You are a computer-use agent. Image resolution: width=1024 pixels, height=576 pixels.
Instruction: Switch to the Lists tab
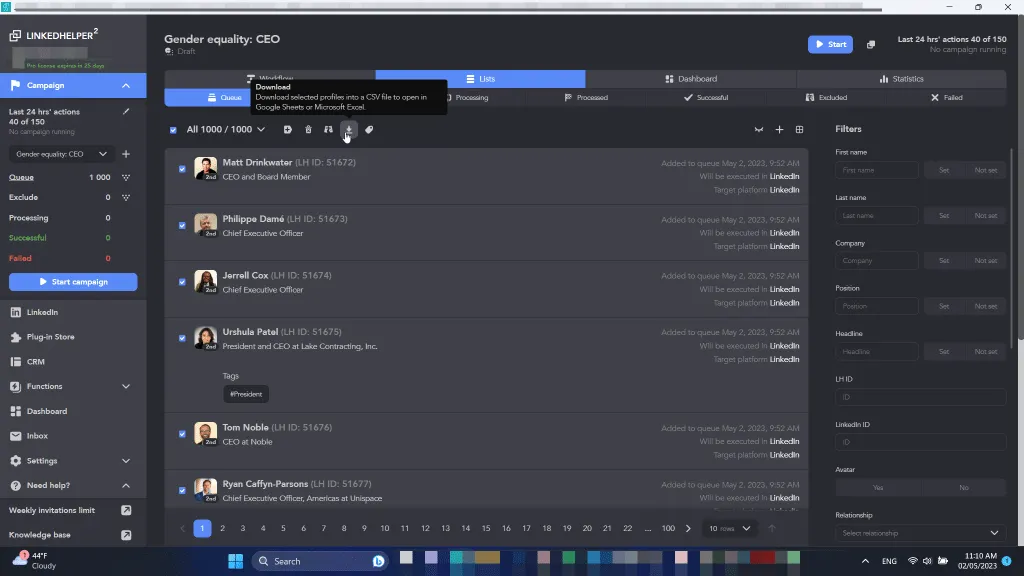(480, 79)
